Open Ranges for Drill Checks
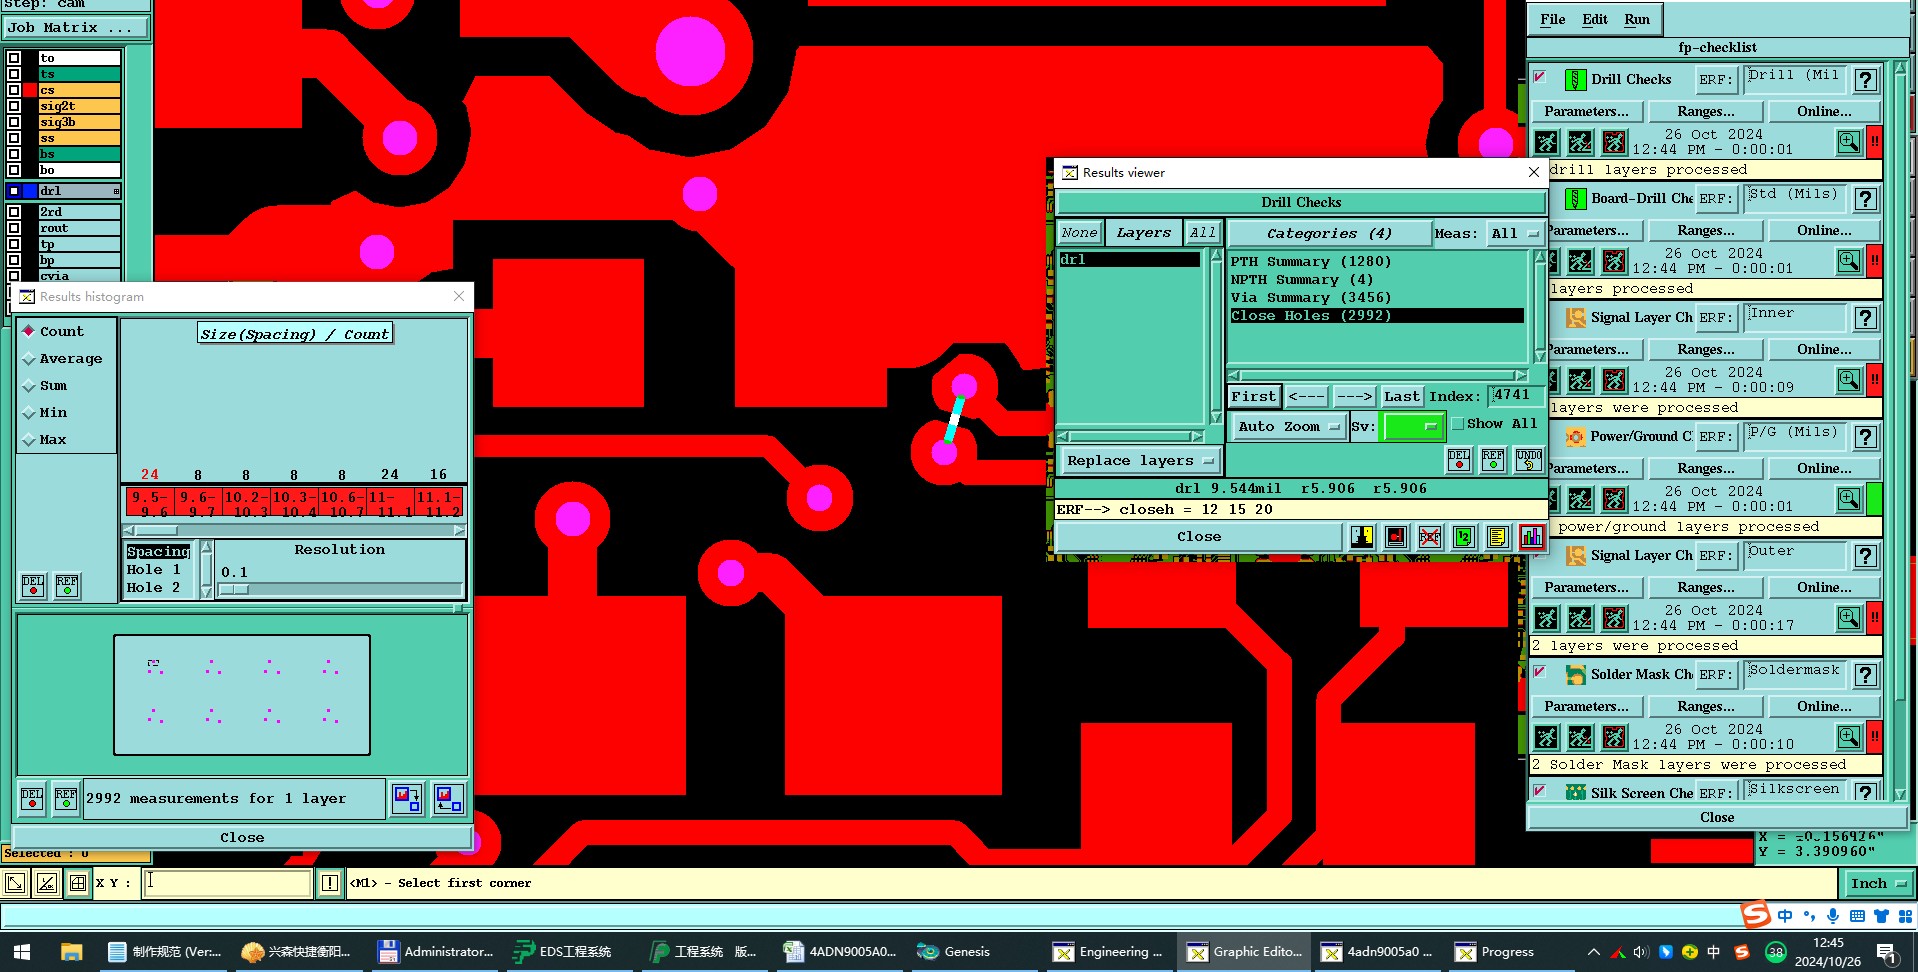 pyautogui.click(x=1706, y=112)
